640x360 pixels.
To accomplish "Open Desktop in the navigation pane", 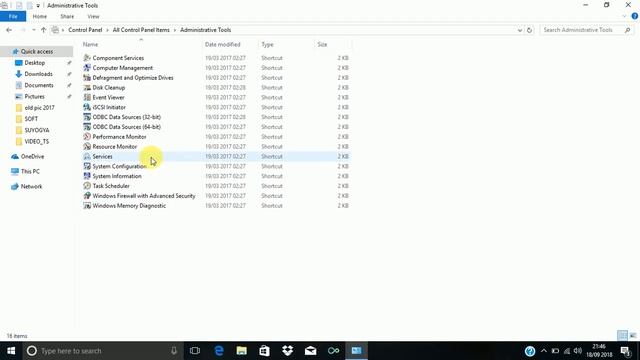I will [35, 63].
